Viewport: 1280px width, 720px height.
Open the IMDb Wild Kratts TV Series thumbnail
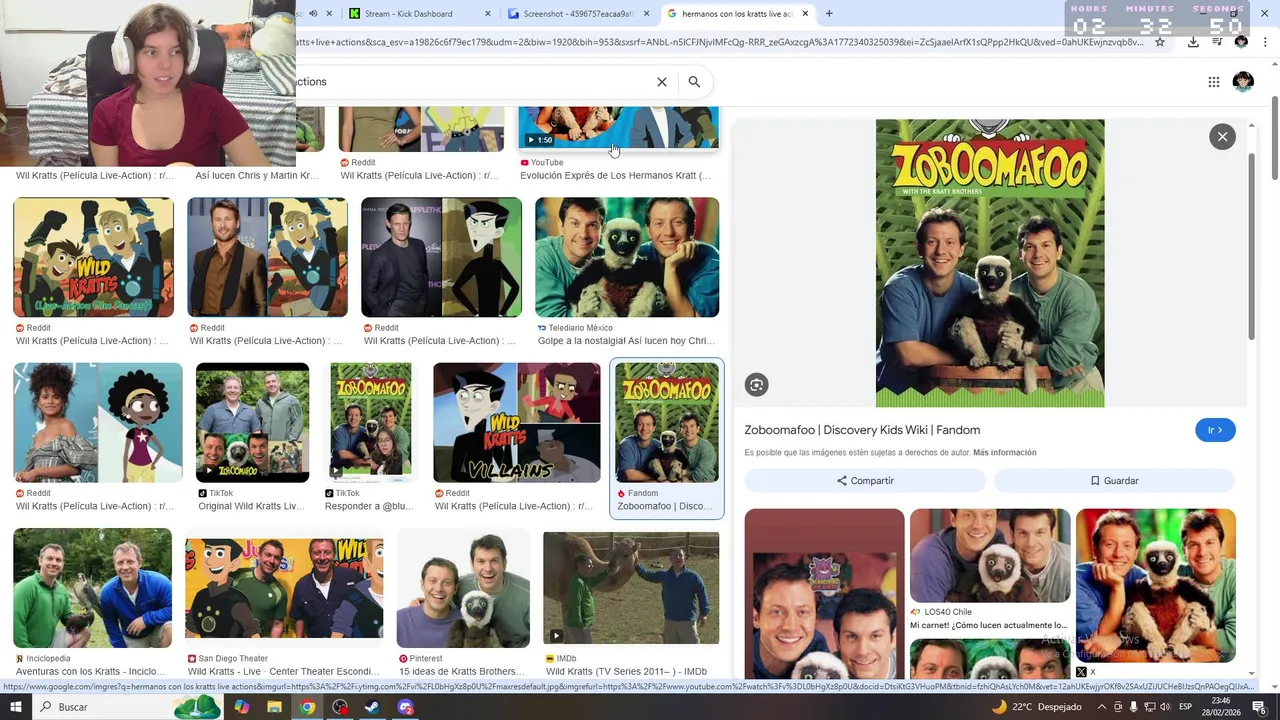point(631,588)
